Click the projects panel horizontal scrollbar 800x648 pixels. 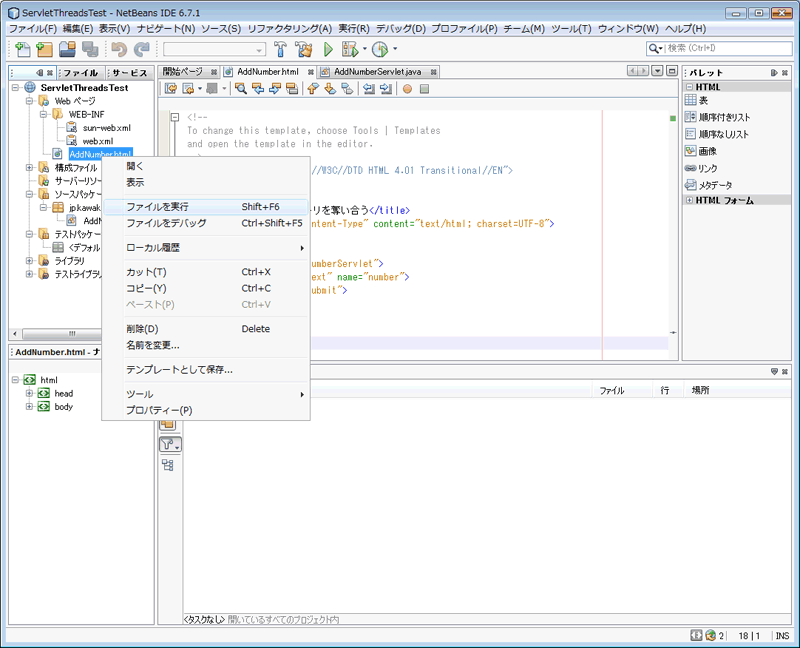[x=62, y=334]
